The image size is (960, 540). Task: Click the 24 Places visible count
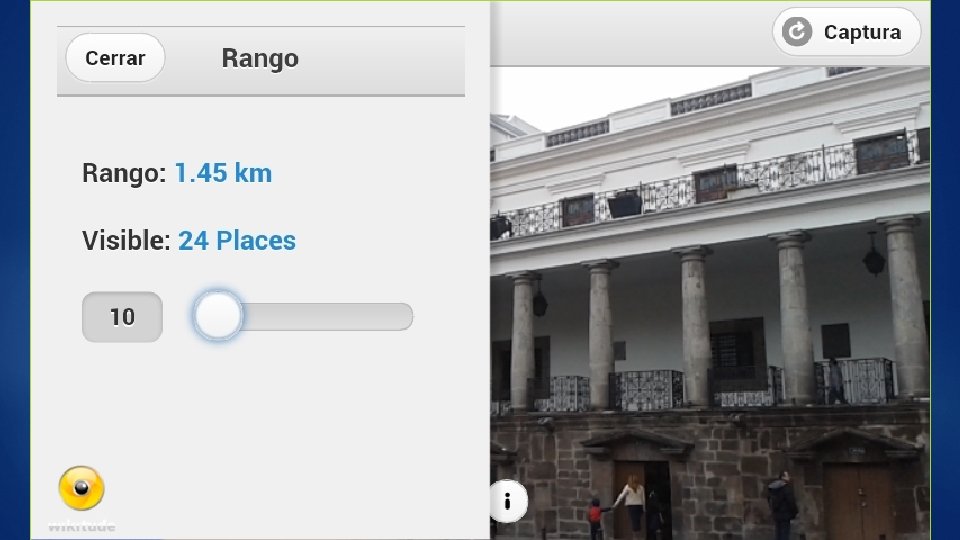click(x=237, y=241)
